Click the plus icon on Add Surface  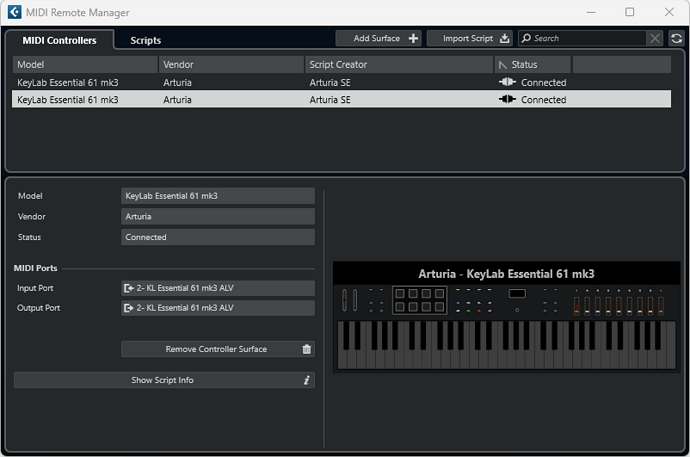pyautogui.click(x=413, y=38)
